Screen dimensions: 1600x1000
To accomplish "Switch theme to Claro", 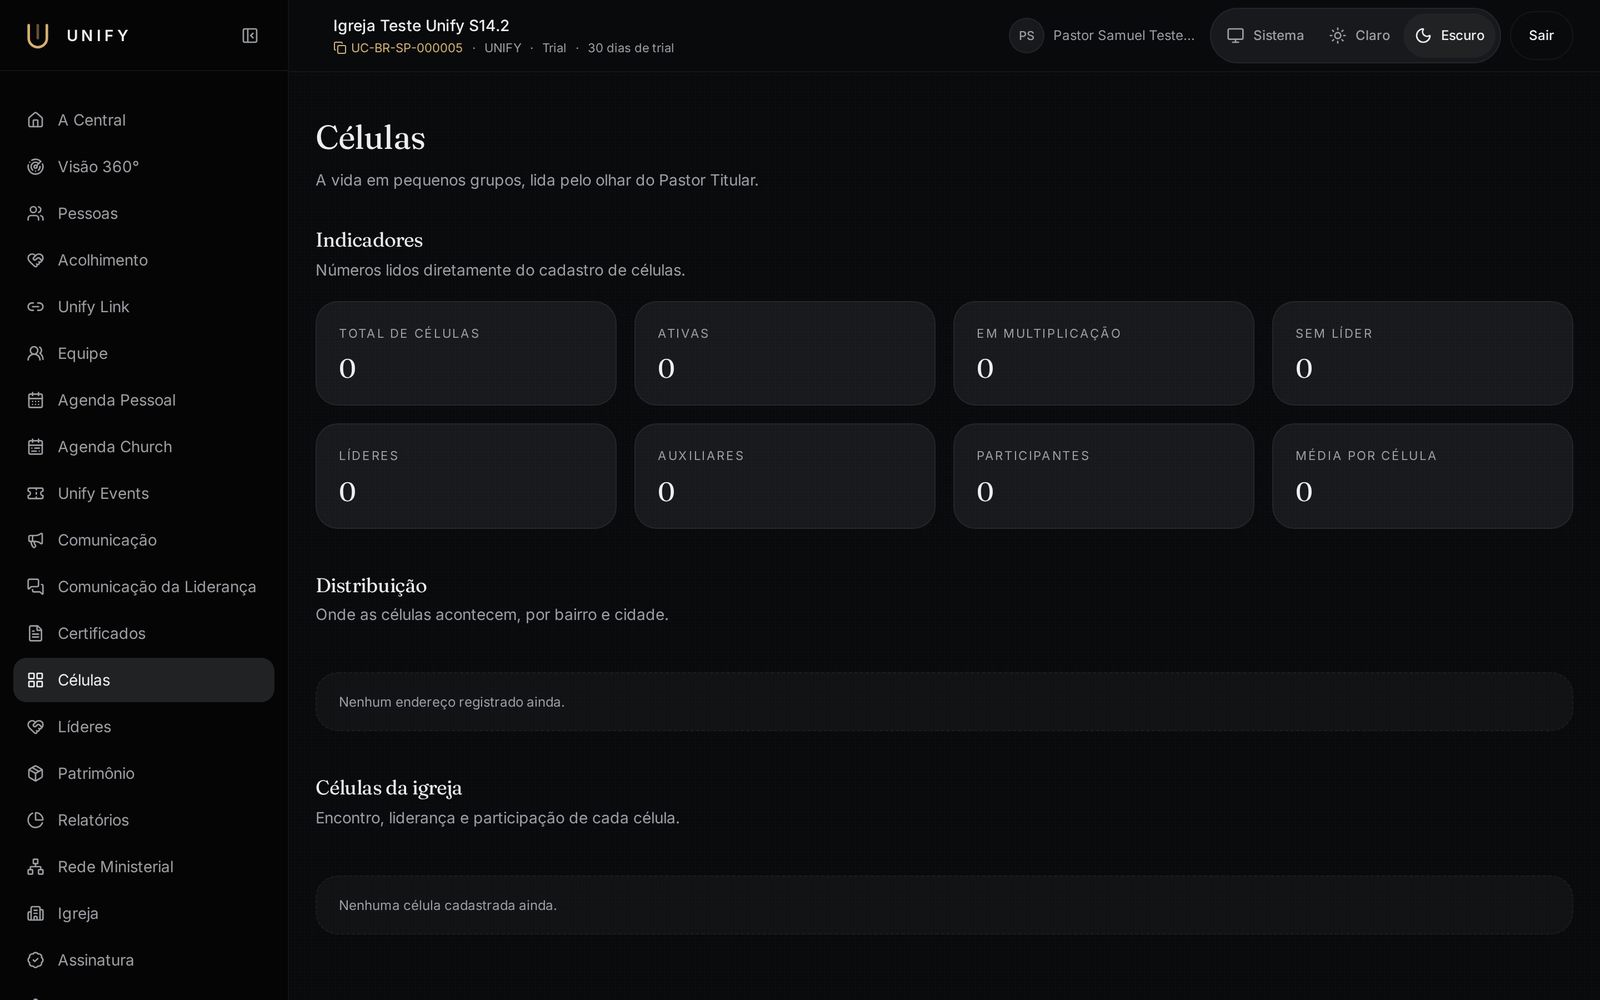I will click(x=1359, y=36).
